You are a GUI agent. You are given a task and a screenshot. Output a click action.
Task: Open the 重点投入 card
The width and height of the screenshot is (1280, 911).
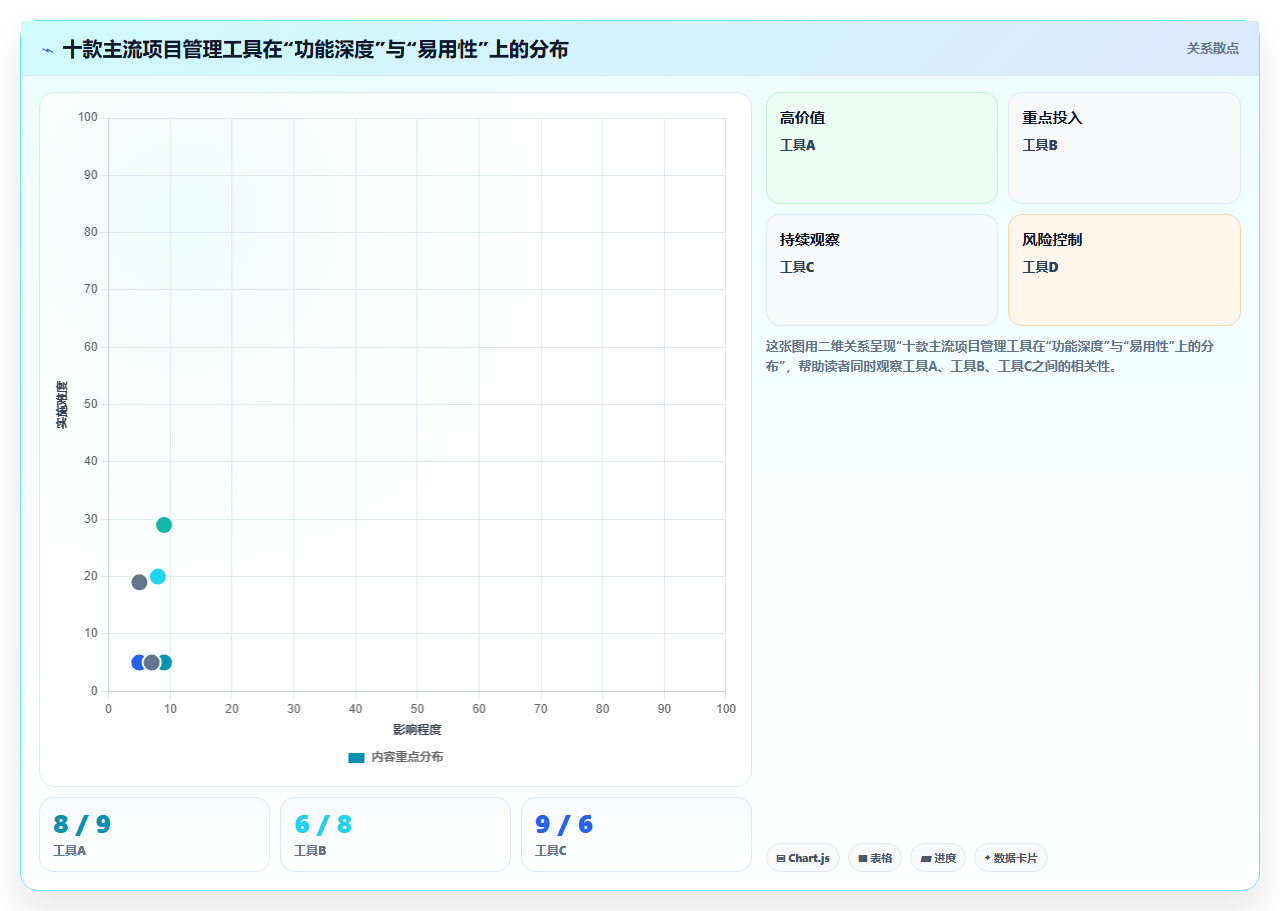point(1124,148)
